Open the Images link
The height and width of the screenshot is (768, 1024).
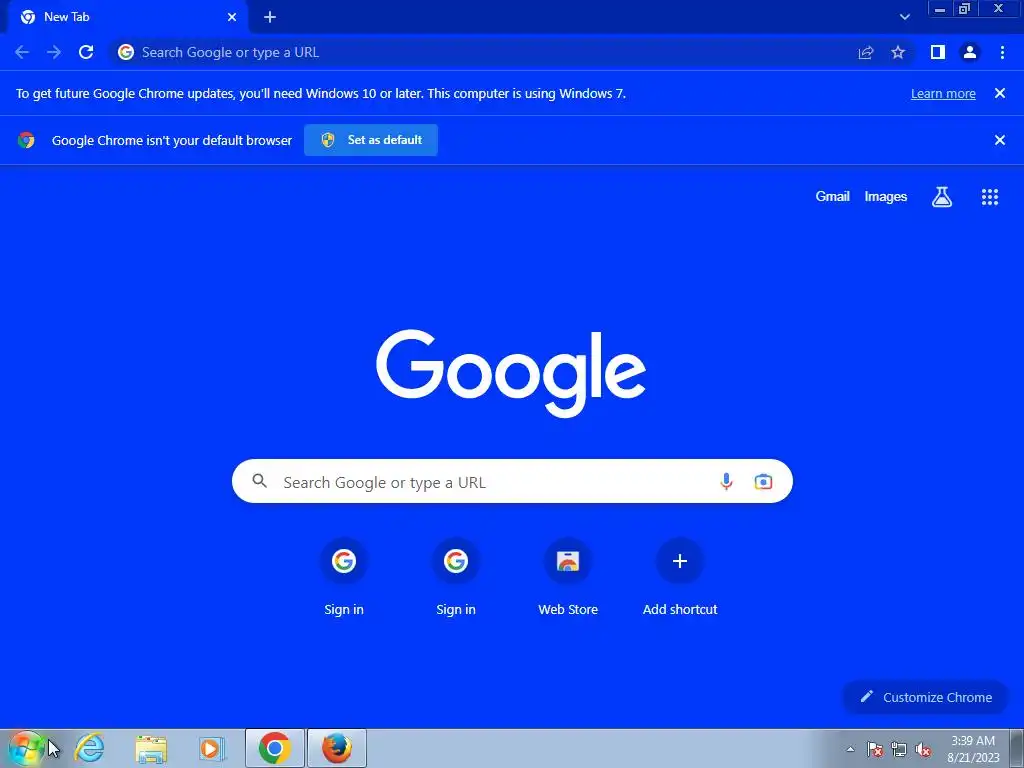point(886,197)
